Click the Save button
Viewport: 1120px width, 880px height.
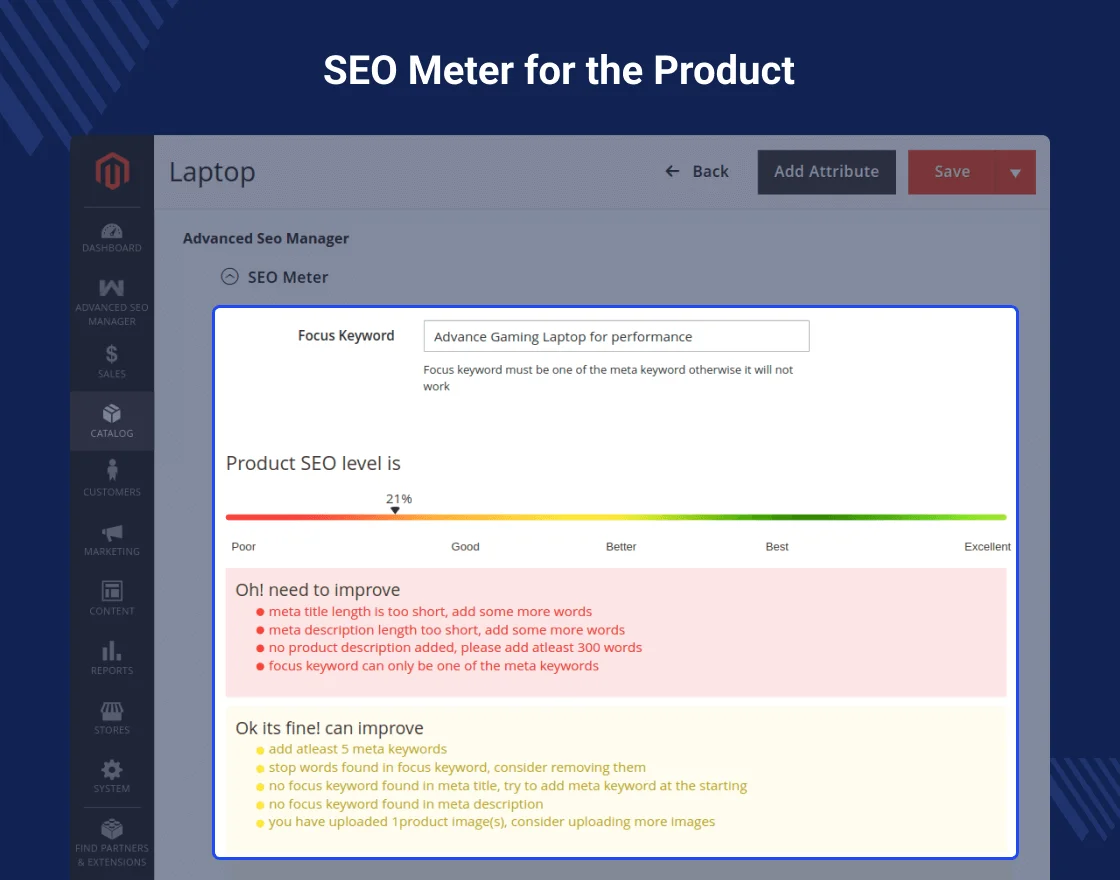click(x=952, y=171)
